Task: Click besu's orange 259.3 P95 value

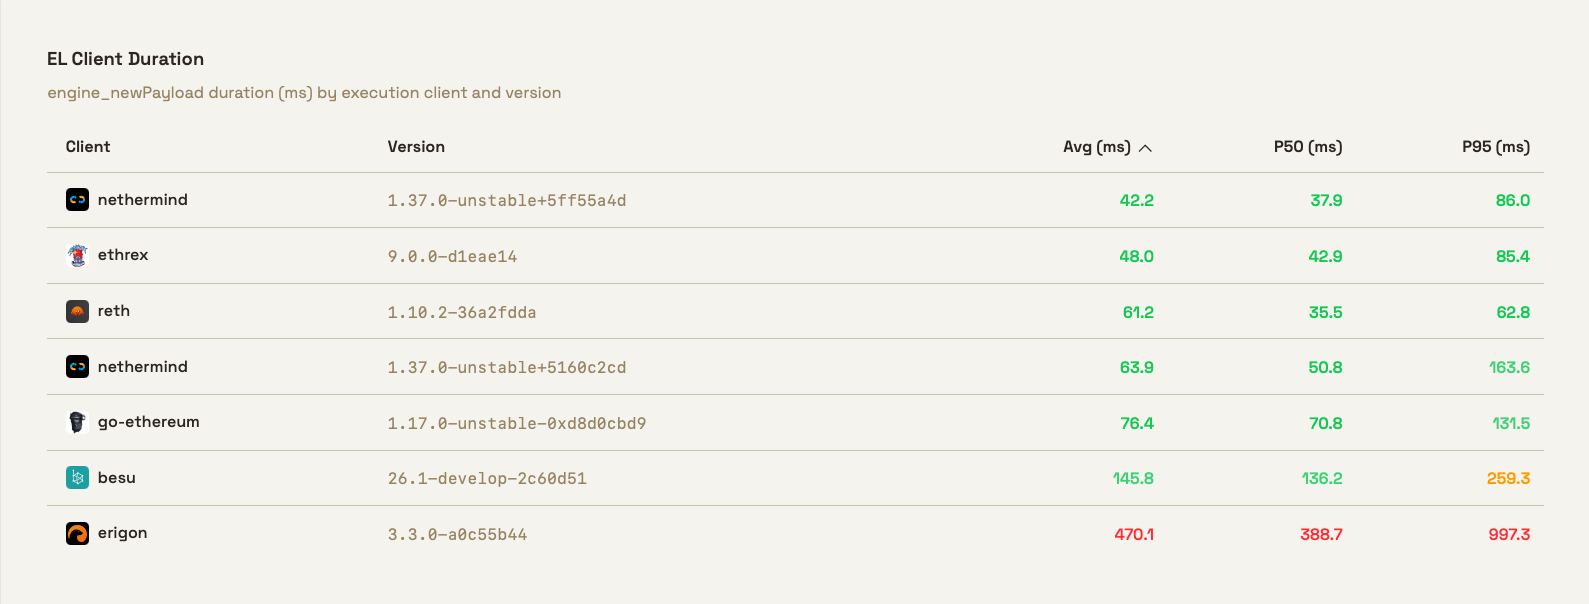Action: coord(1508,479)
